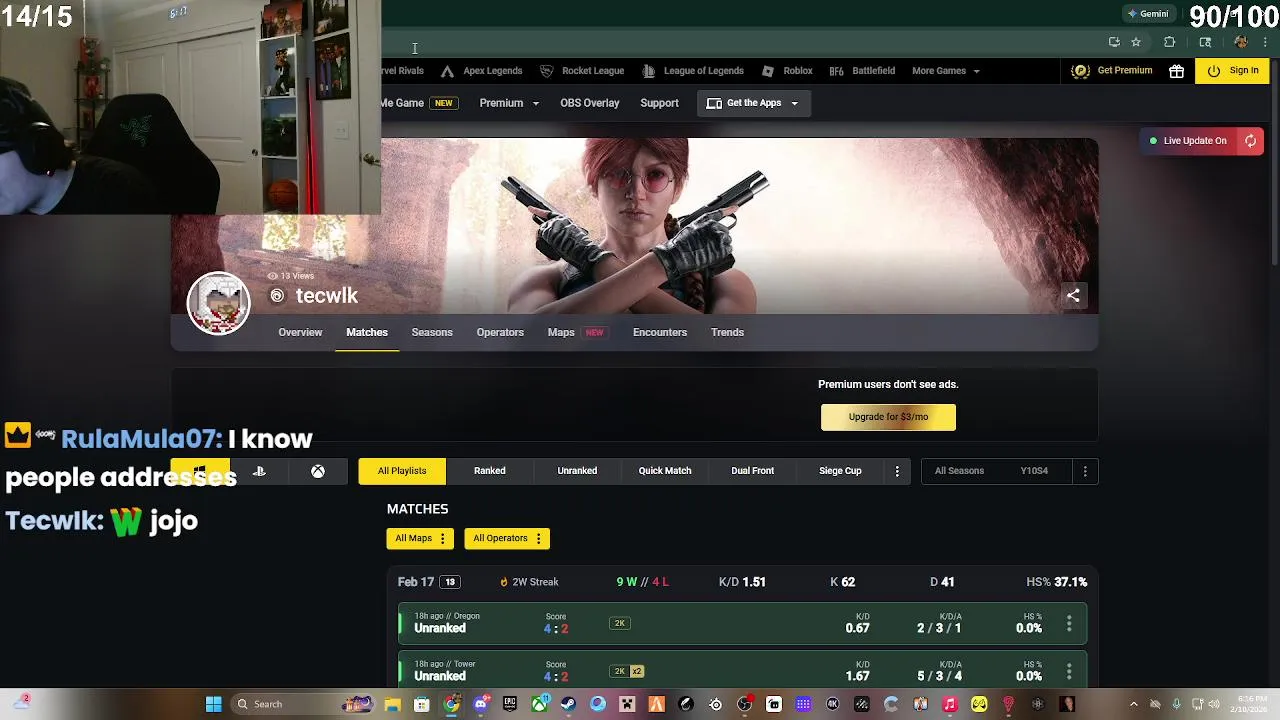
Task: Click the tecwlk profile avatar
Action: 218,302
